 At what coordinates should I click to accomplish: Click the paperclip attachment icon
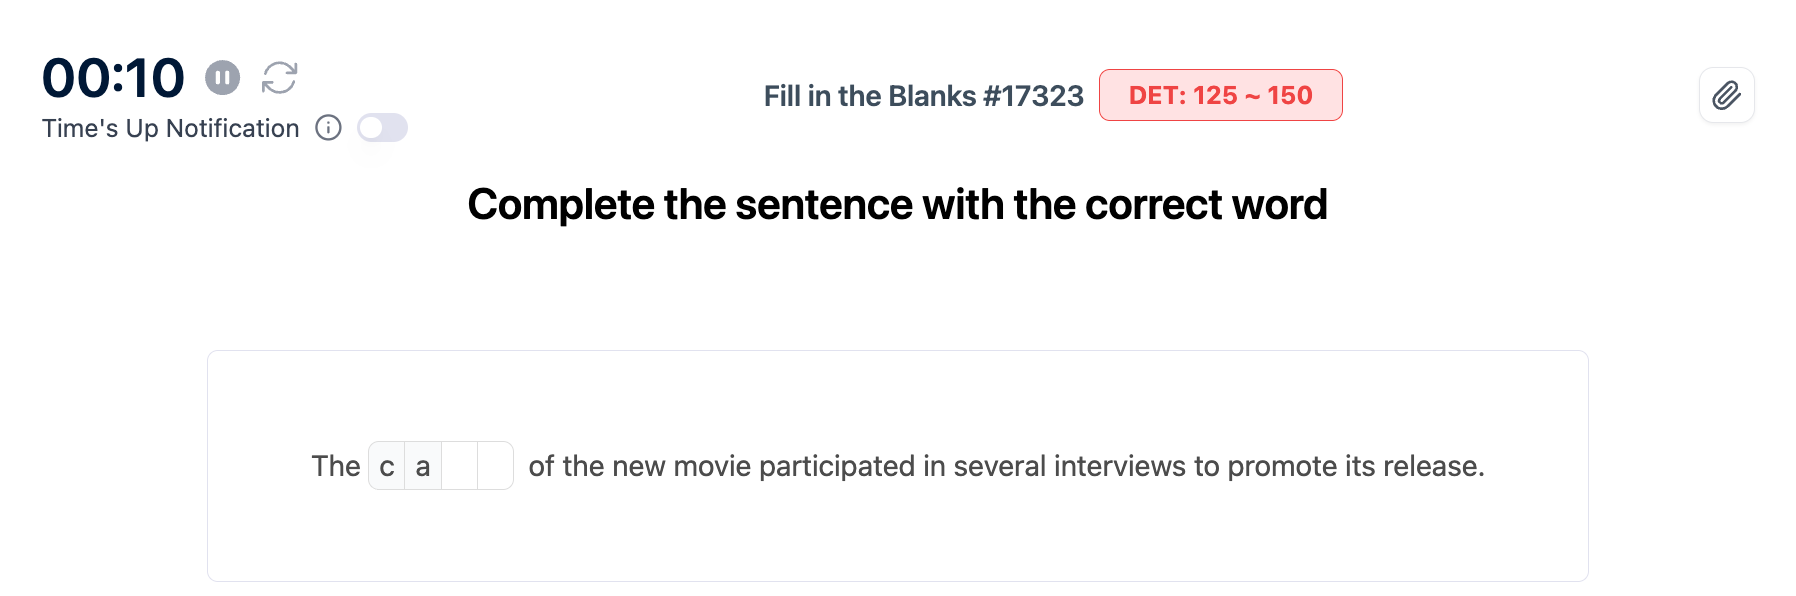click(1726, 96)
